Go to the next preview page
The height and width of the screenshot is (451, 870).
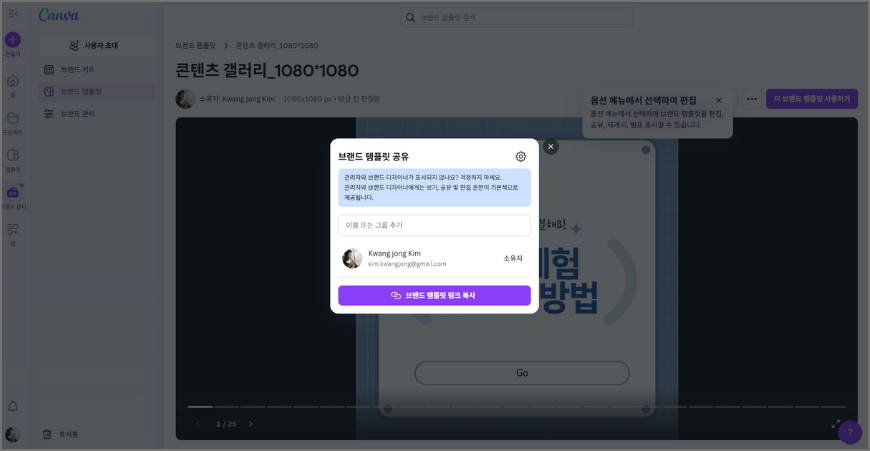click(250, 424)
